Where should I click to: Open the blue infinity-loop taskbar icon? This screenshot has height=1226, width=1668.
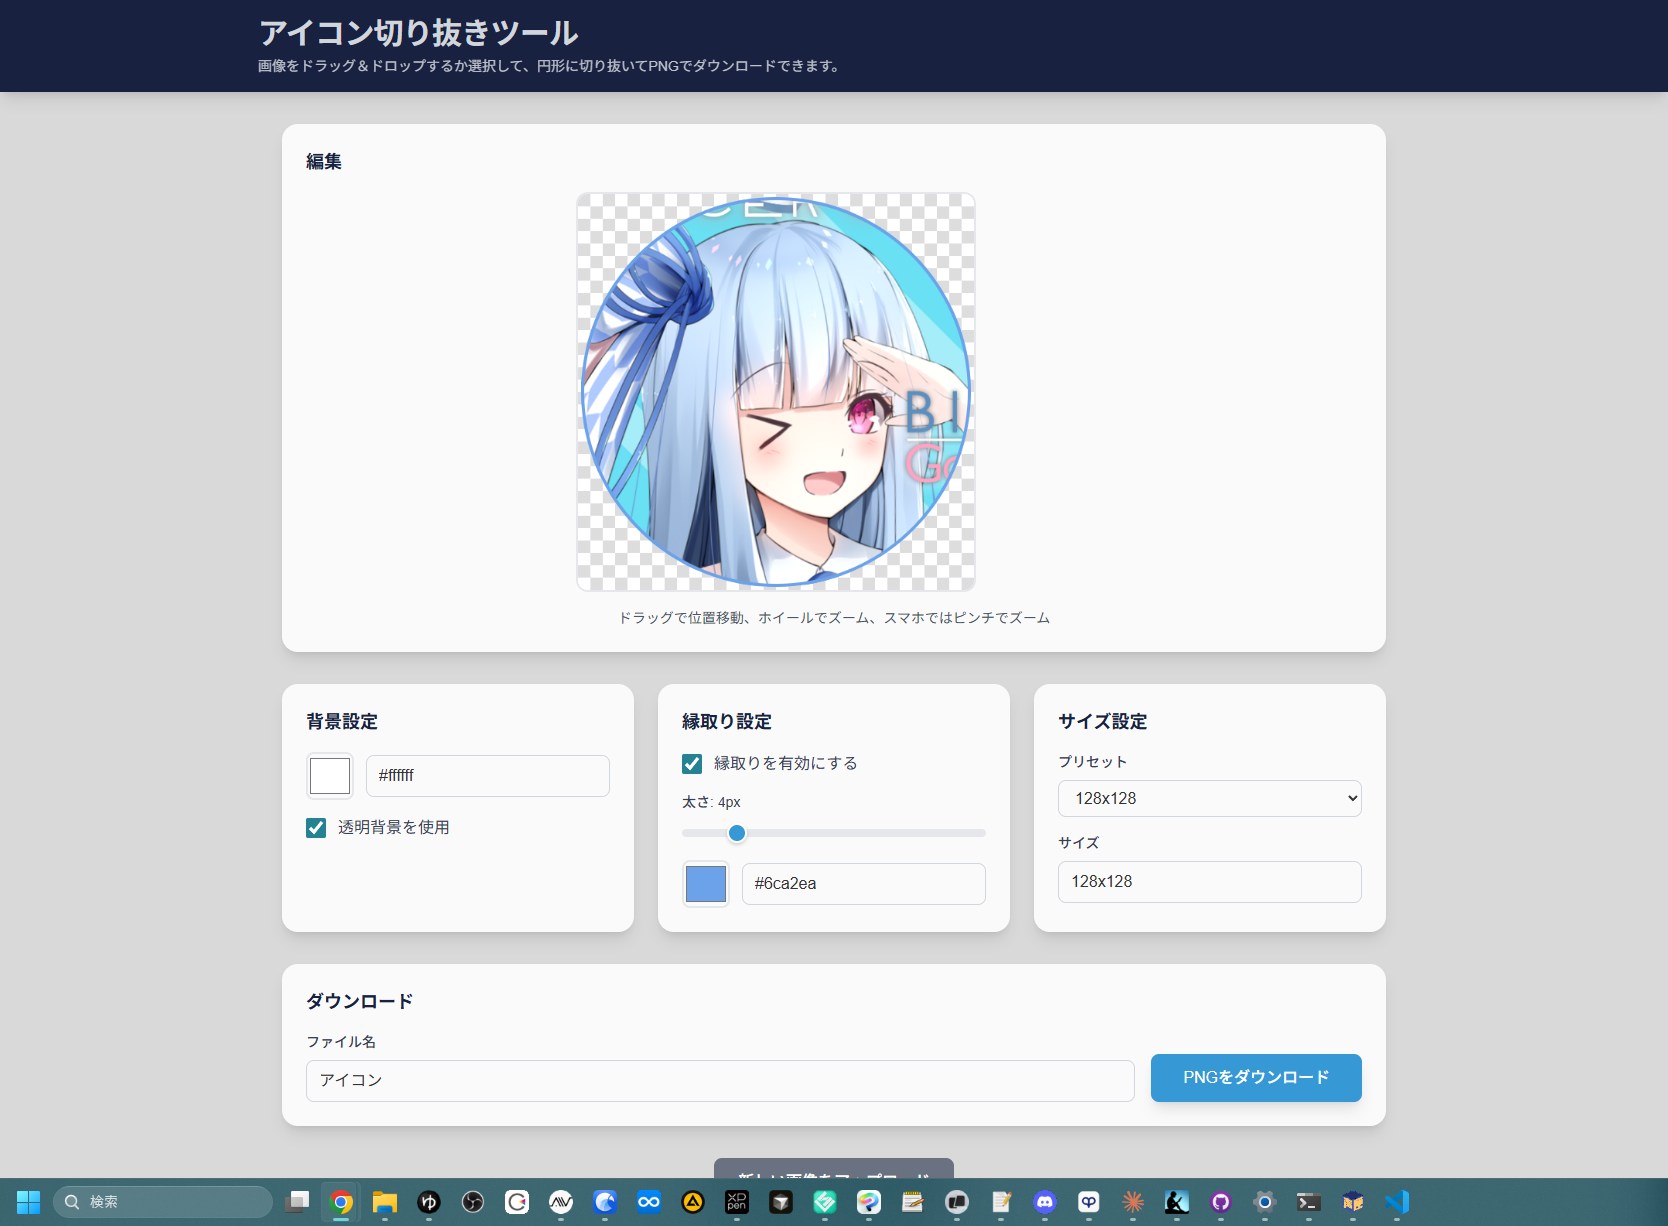pos(649,1202)
